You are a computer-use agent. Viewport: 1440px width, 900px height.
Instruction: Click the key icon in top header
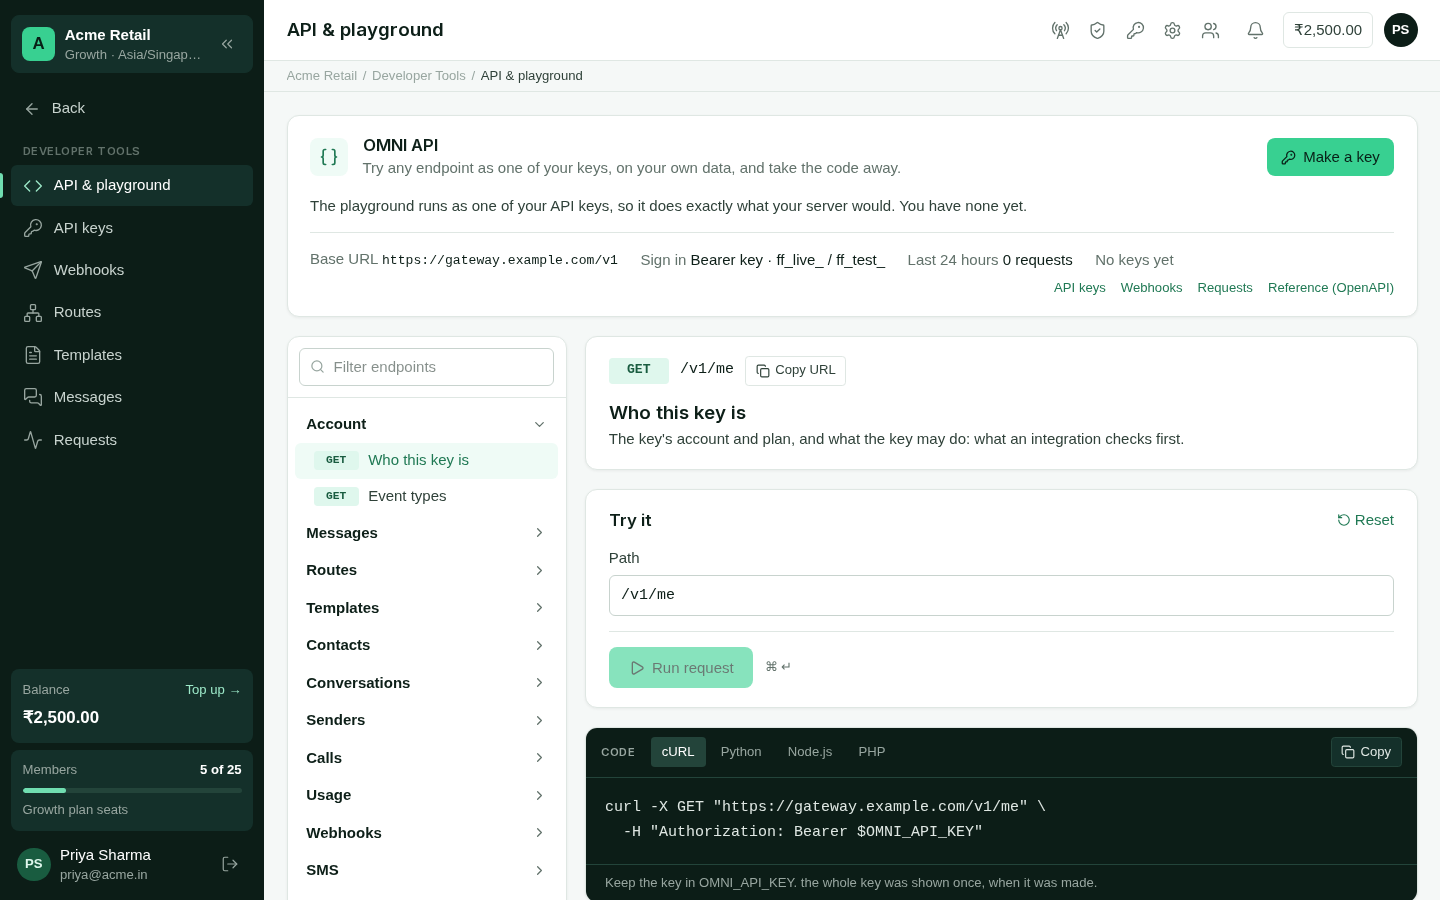(1135, 30)
